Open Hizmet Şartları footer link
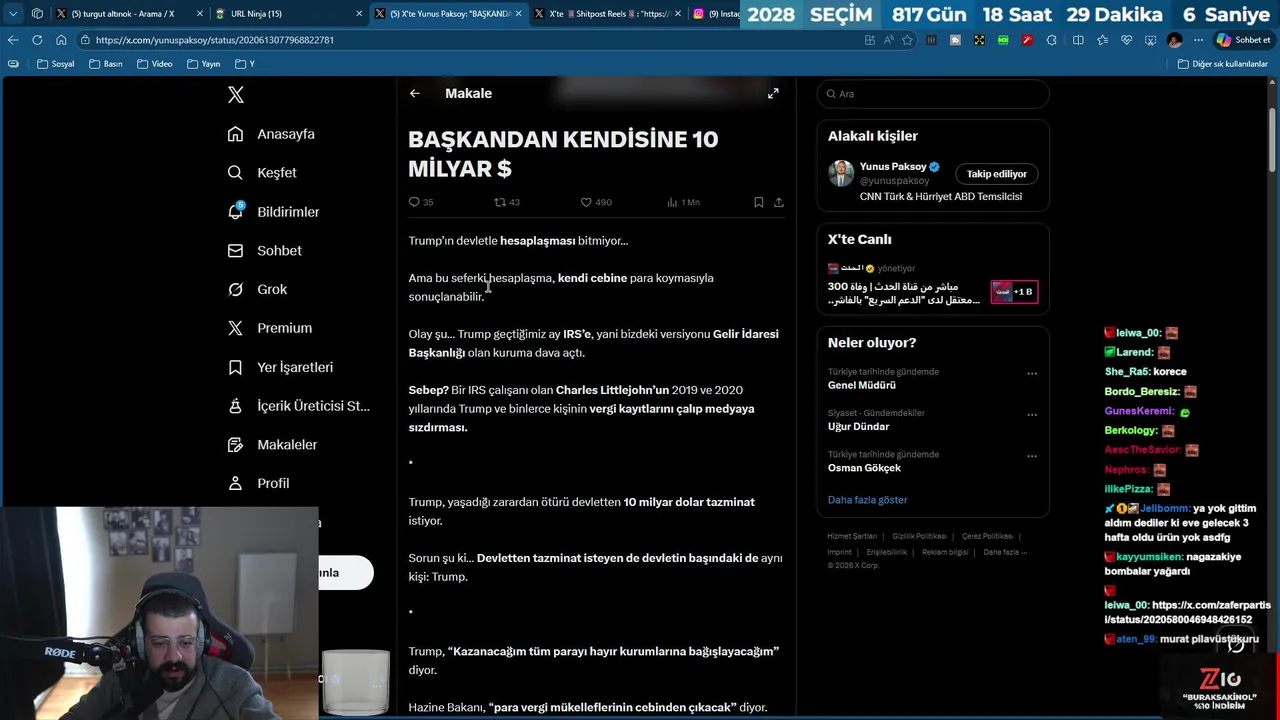The image size is (1280, 720). click(x=852, y=537)
